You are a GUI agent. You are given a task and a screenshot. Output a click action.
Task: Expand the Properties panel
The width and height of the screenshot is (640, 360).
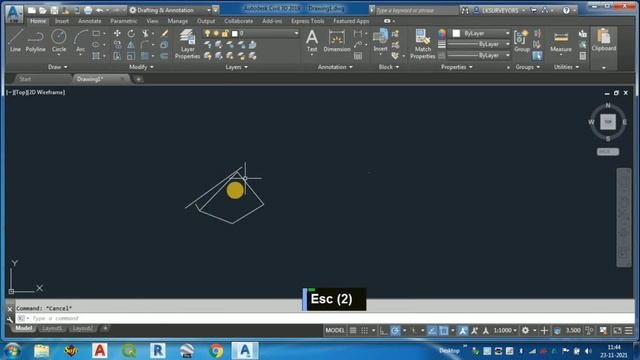(456, 67)
